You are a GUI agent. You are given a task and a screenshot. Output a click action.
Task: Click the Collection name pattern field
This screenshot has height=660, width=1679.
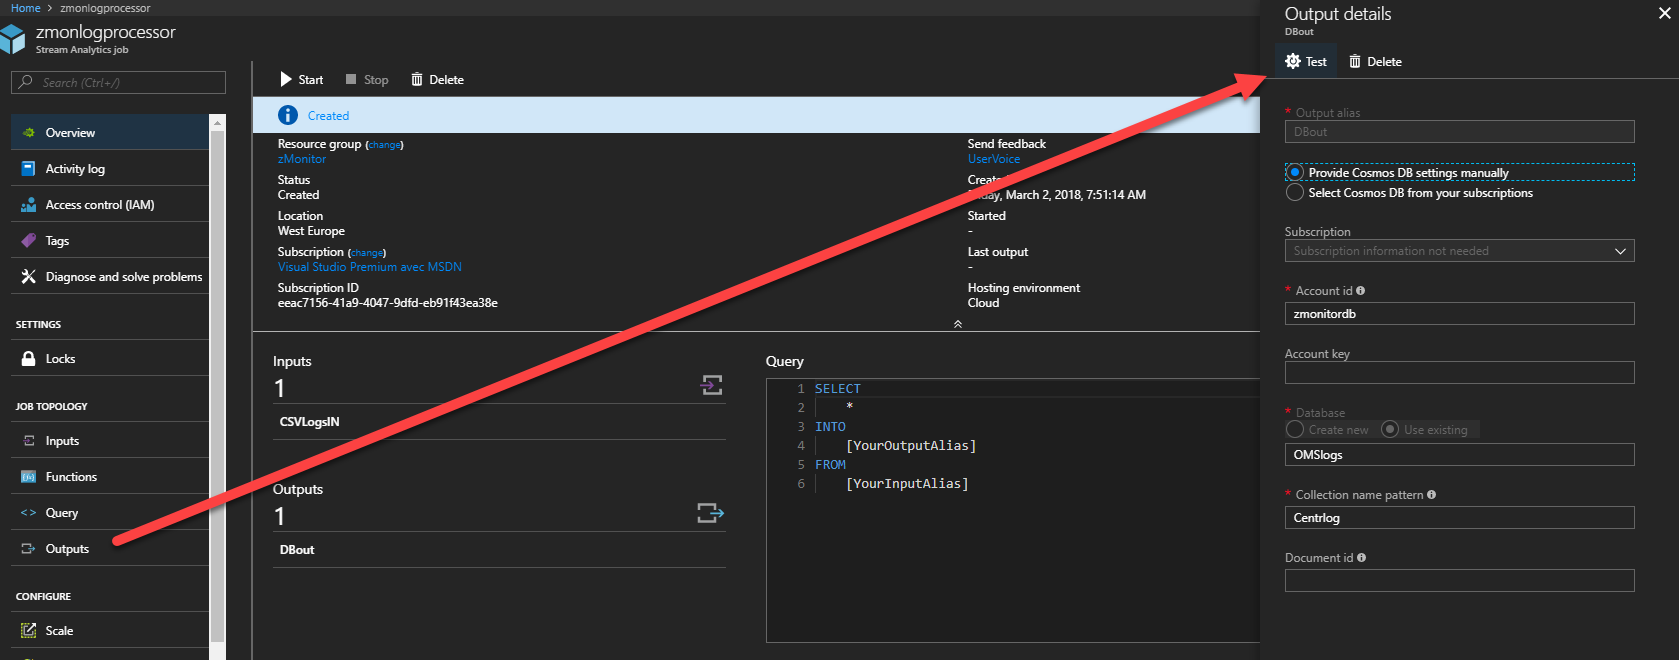tap(1459, 518)
